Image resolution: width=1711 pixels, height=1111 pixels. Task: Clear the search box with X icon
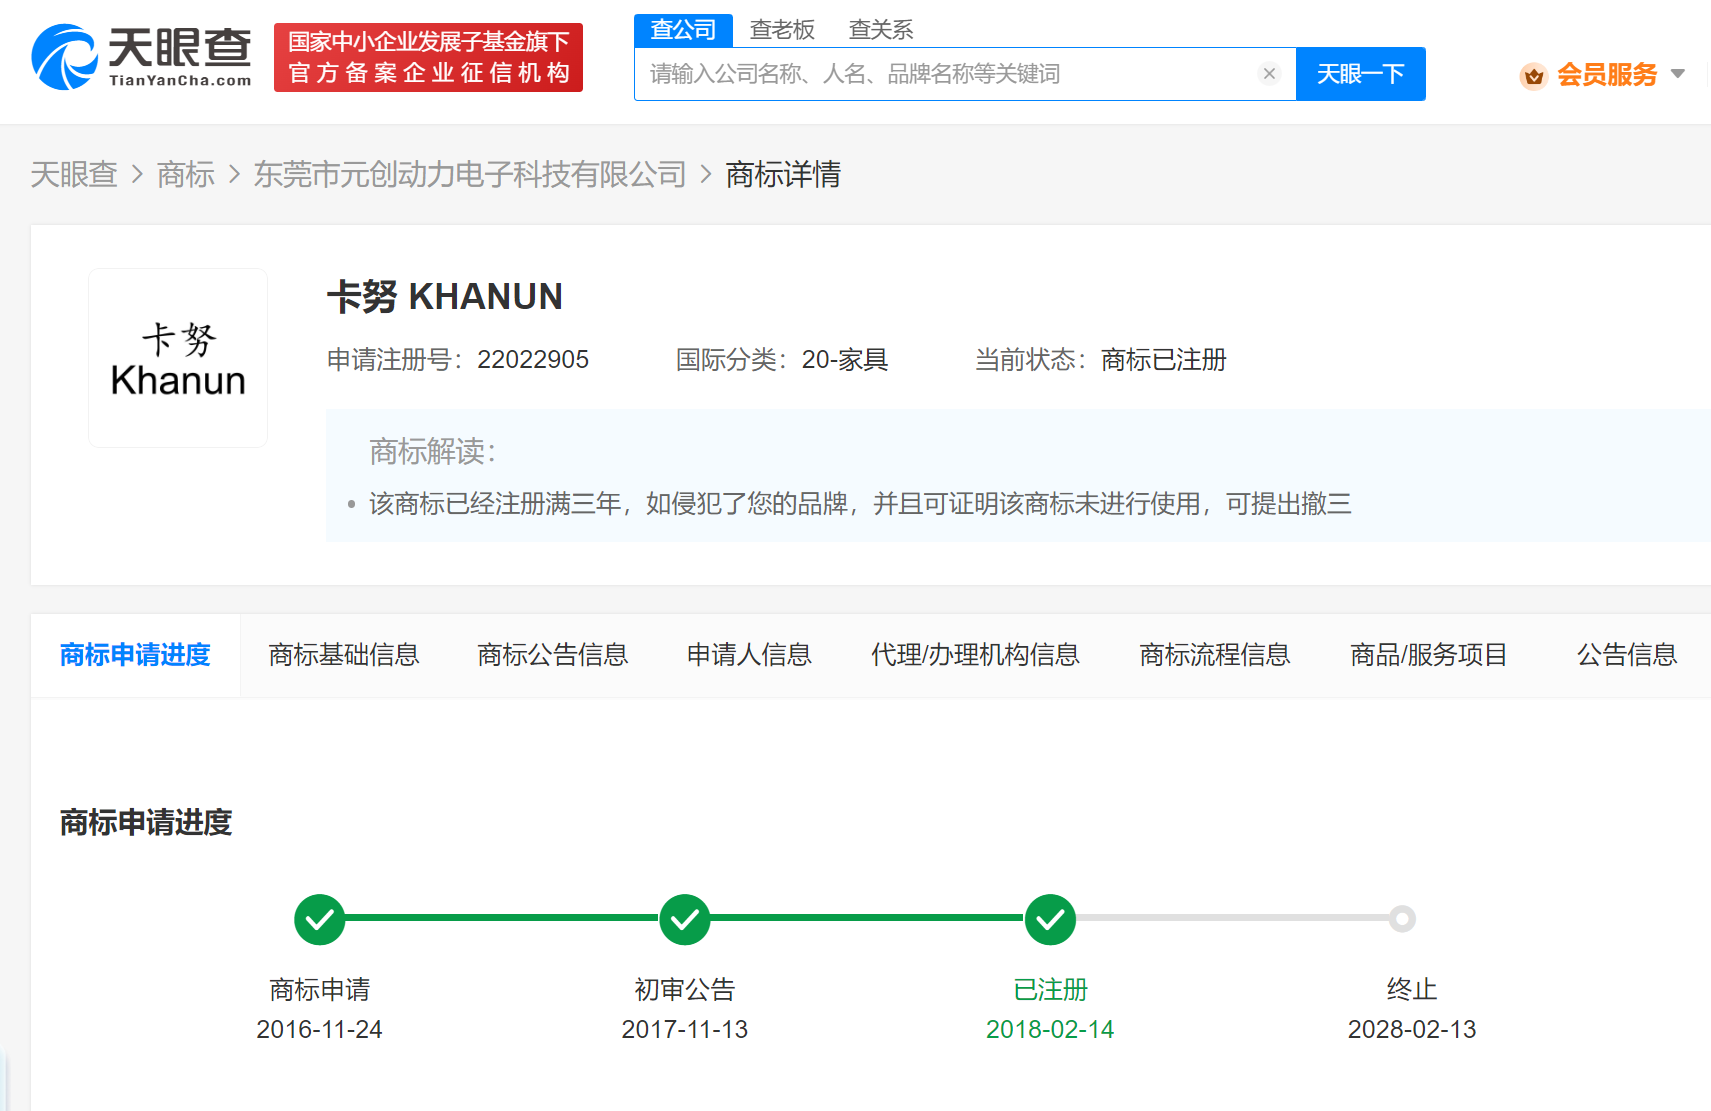tap(1269, 74)
